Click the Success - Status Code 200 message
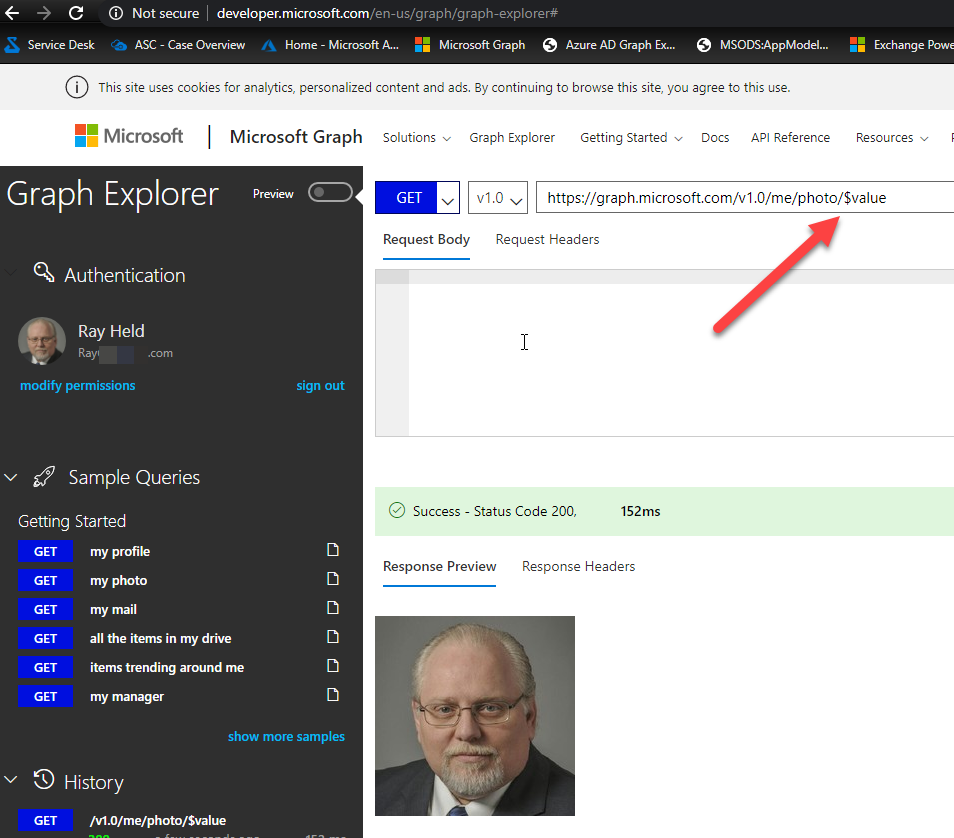This screenshot has height=838, width=954. pos(495,511)
